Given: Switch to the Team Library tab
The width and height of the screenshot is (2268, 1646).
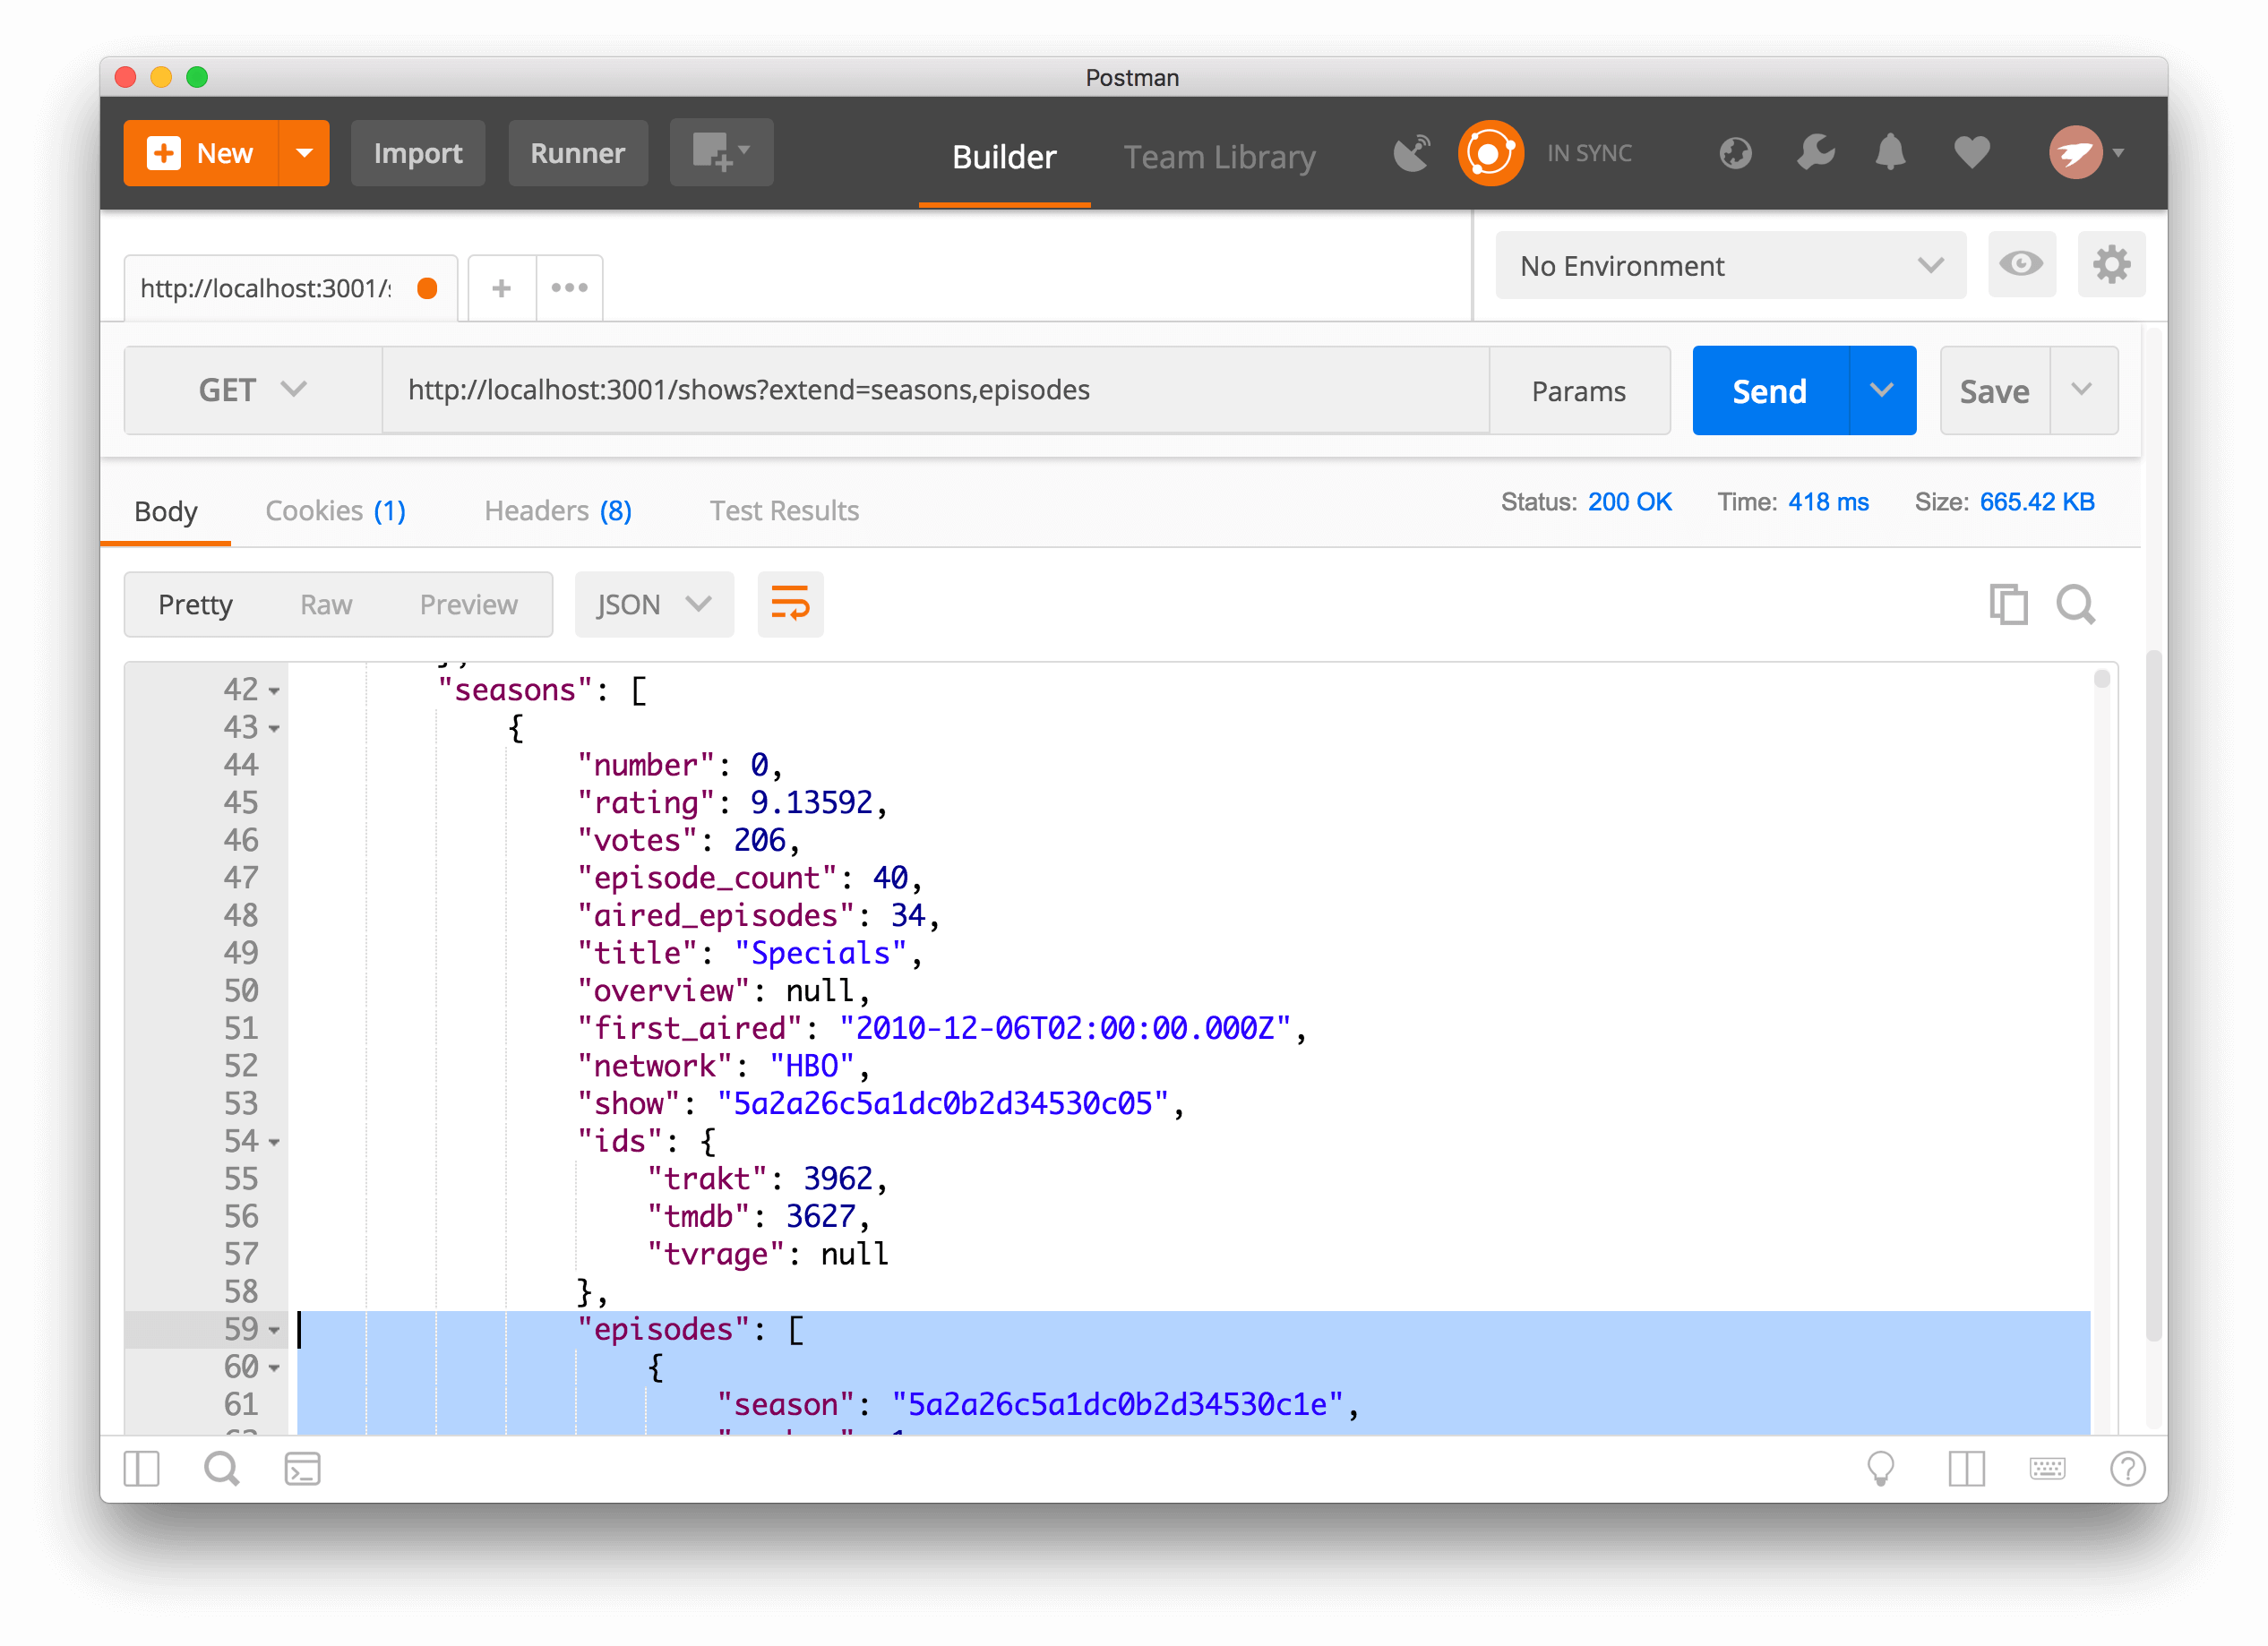Looking at the screenshot, I should 1219,157.
